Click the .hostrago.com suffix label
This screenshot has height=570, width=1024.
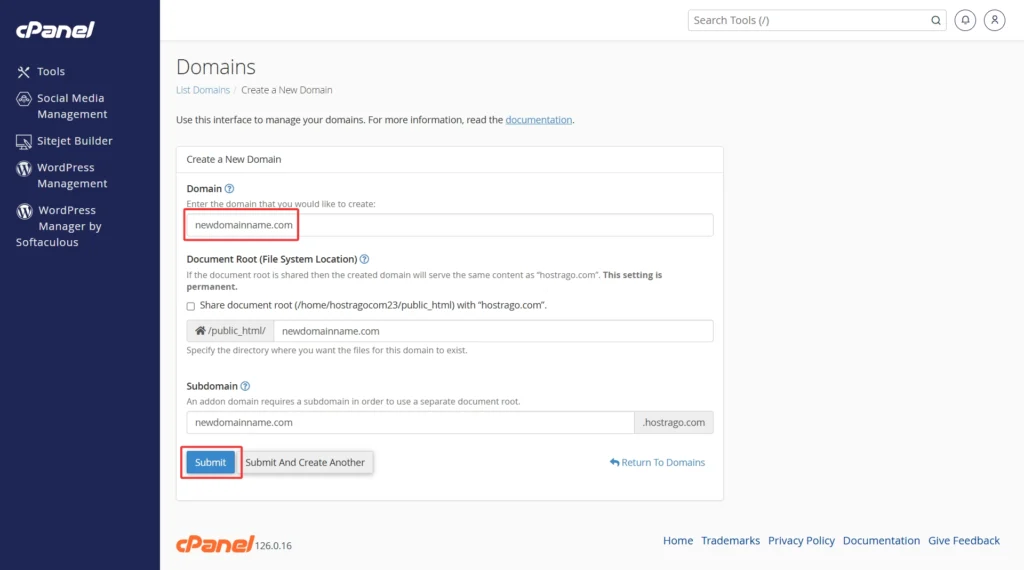[x=673, y=422]
